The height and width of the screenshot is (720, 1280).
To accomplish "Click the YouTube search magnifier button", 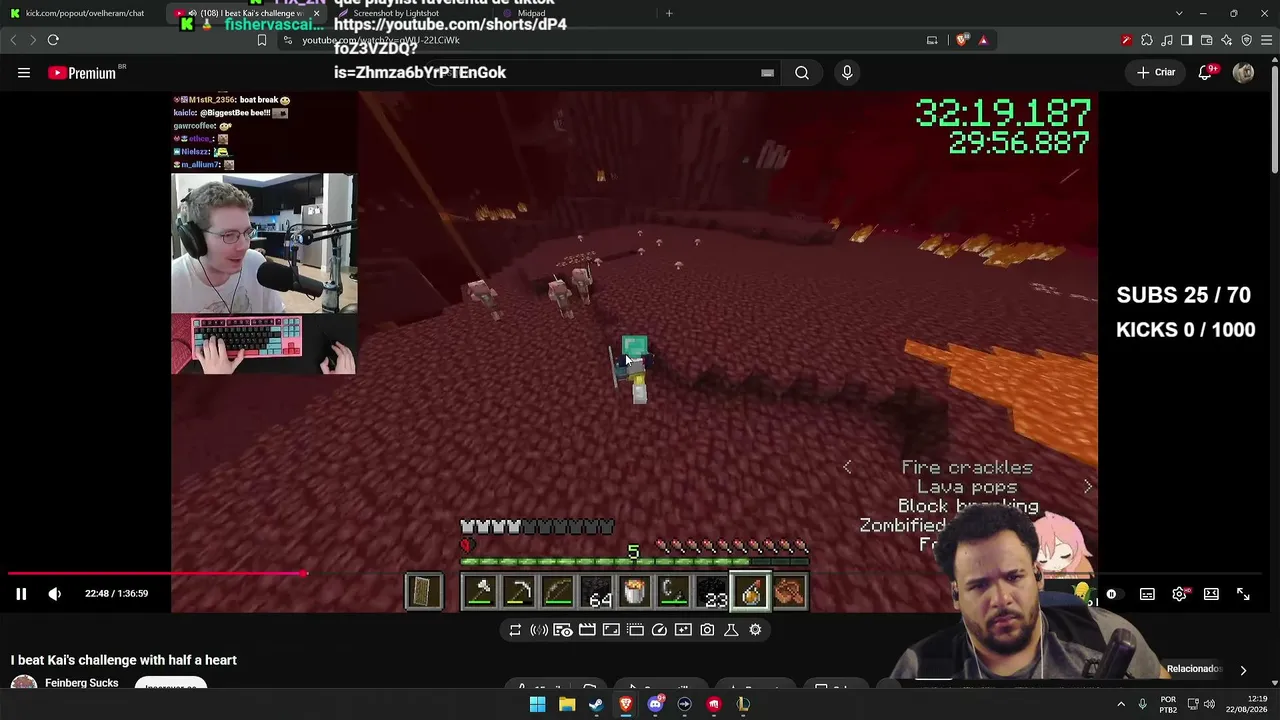I will pos(802,72).
